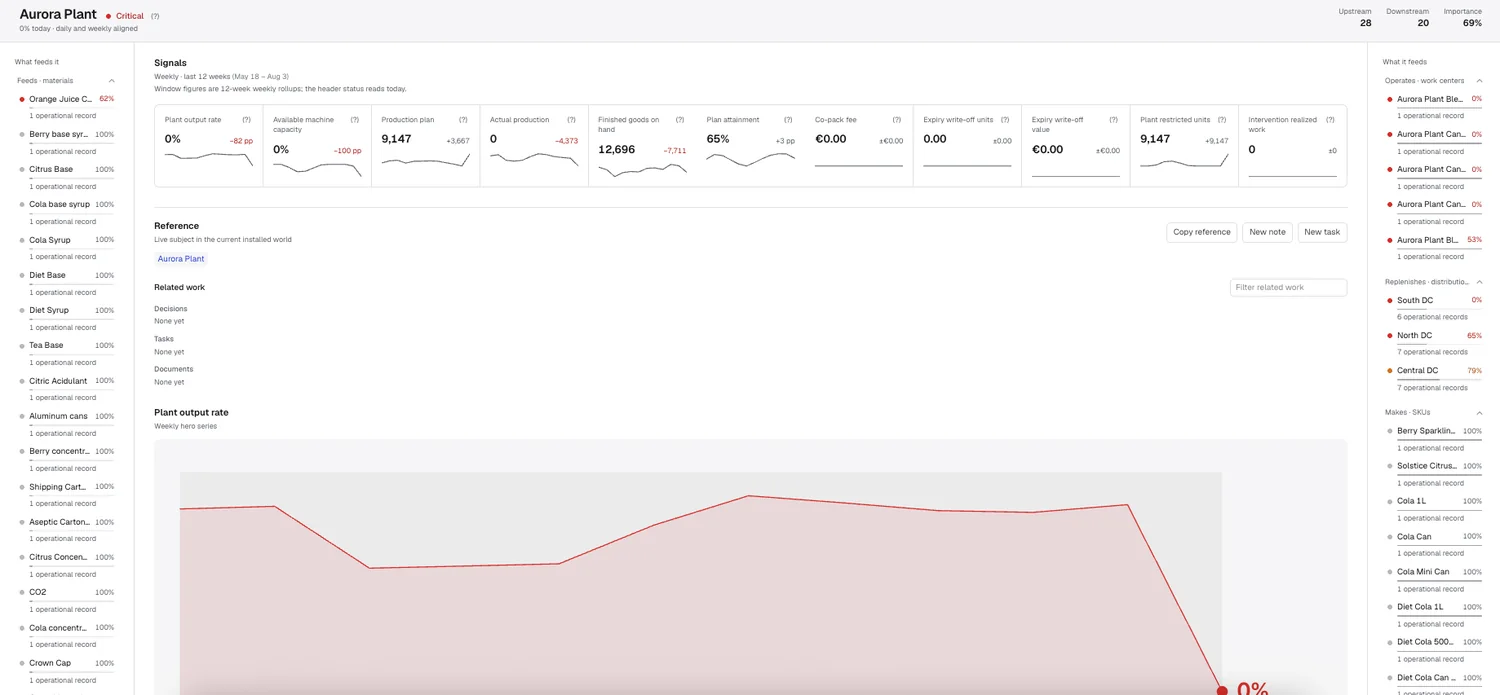Click the help (?) icon beside Critical status
This screenshot has height=695, width=1500.
tap(155, 16)
